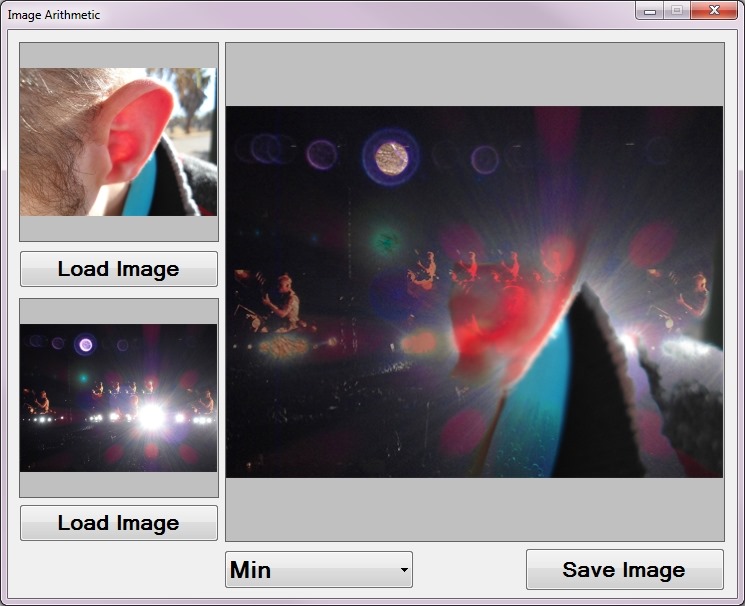
Task: Click the gray band above the result image
Action: point(474,74)
